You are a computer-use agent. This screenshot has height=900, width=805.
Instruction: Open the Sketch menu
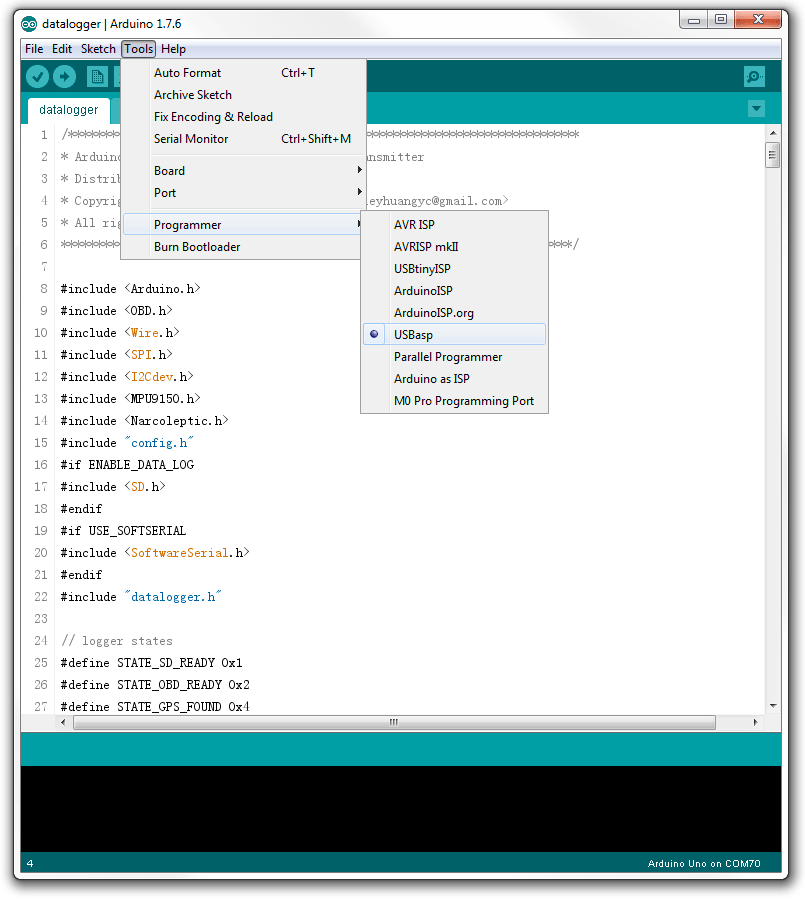coord(98,49)
